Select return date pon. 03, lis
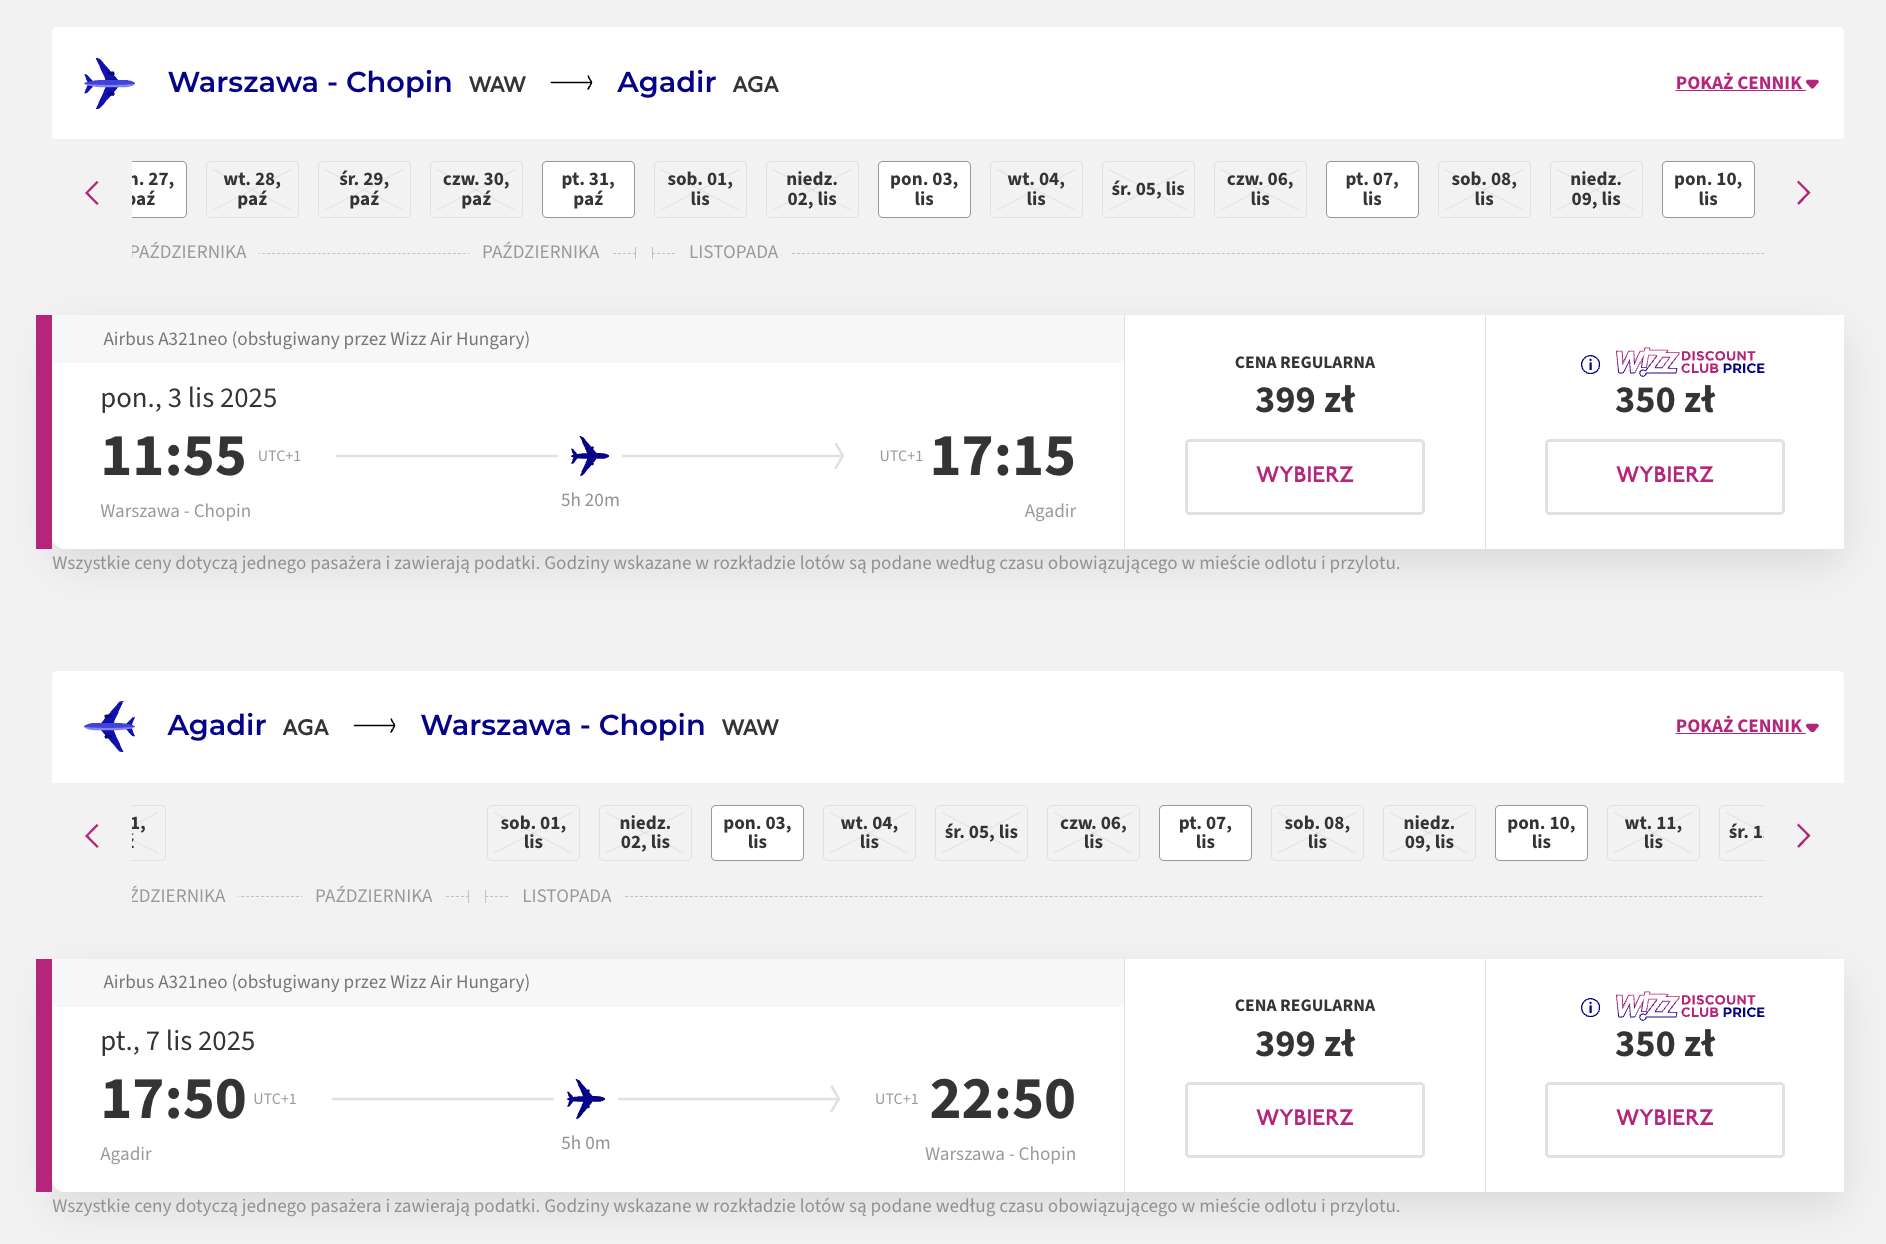This screenshot has height=1244, width=1886. click(x=757, y=832)
